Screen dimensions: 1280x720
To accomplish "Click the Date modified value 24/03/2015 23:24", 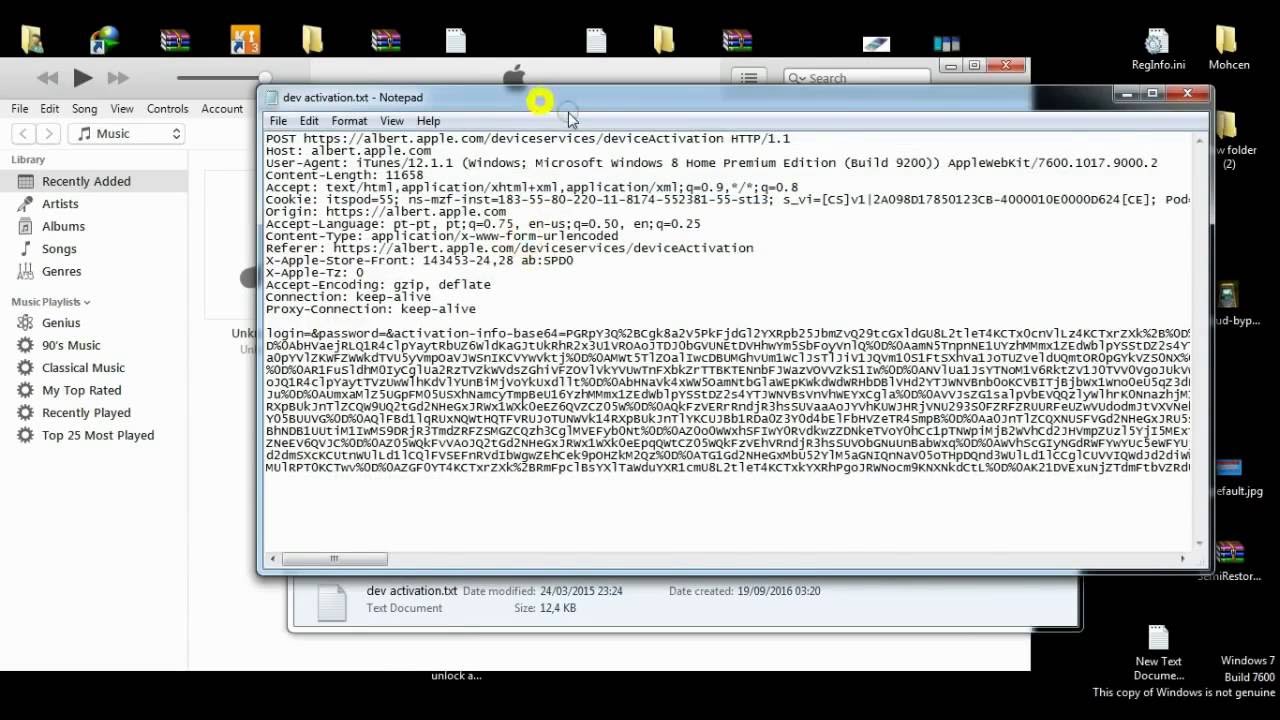I will 581,591.
